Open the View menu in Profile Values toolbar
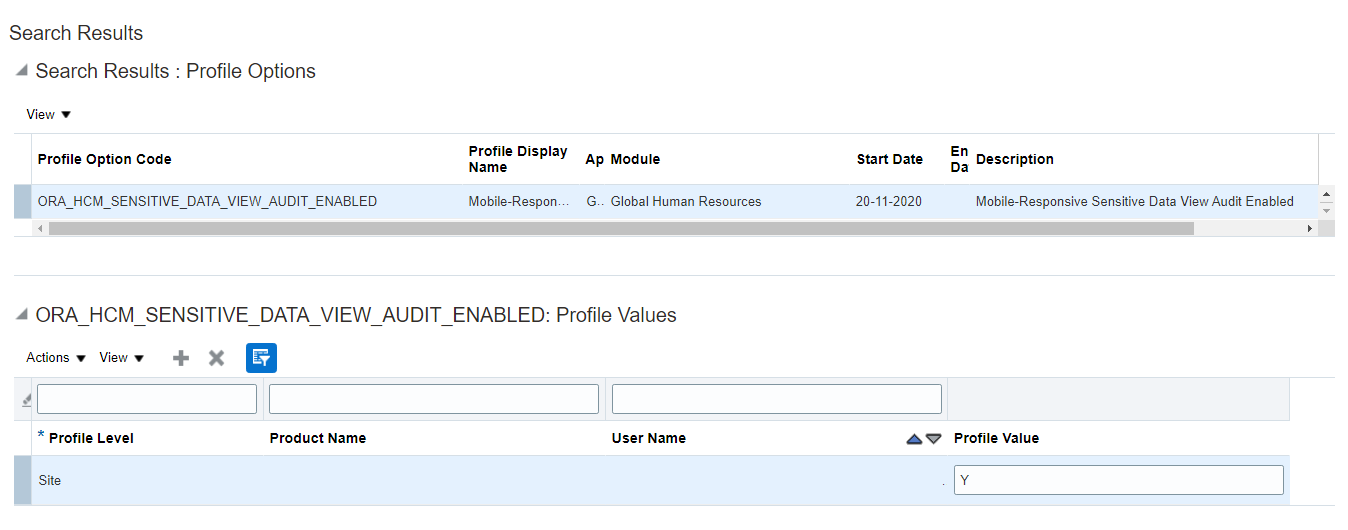1348x530 pixels. click(x=122, y=358)
